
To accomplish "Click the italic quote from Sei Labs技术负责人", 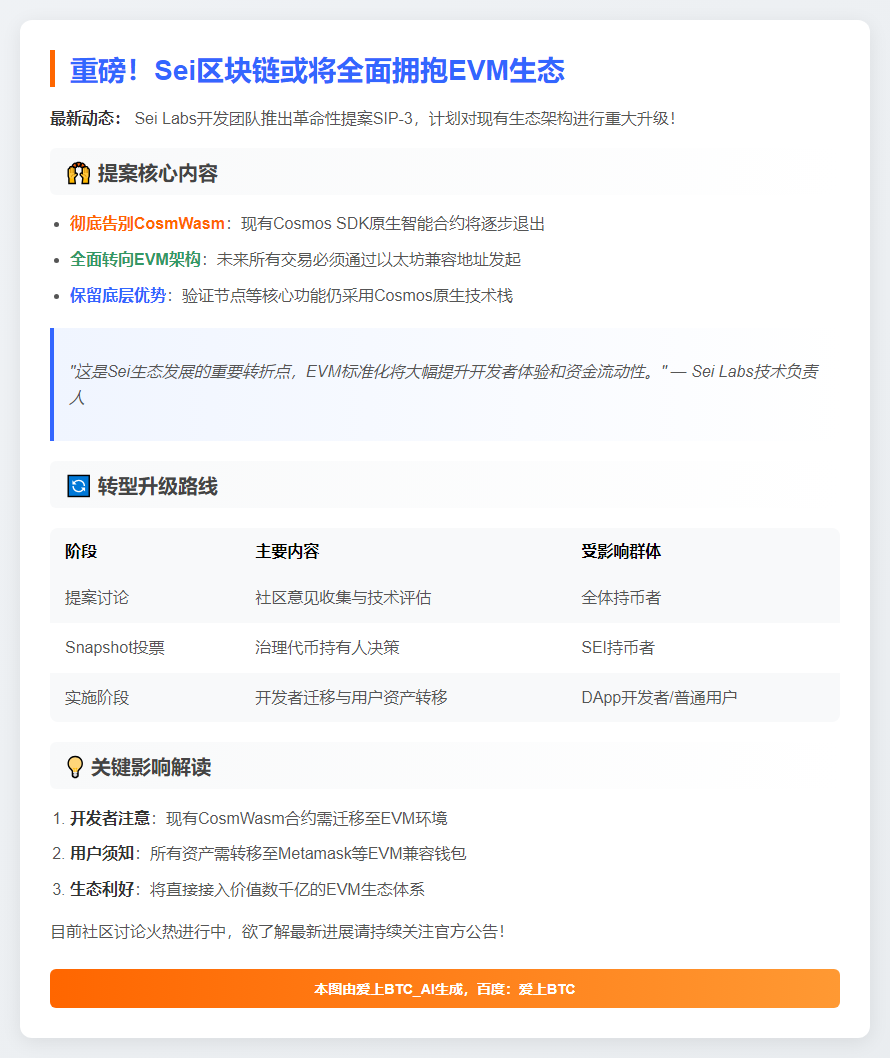I will pyautogui.click(x=443, y=384).
